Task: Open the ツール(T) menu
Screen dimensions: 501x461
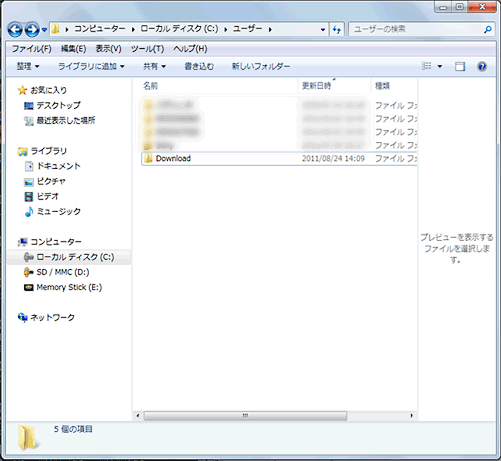Action: coord(147,49)
